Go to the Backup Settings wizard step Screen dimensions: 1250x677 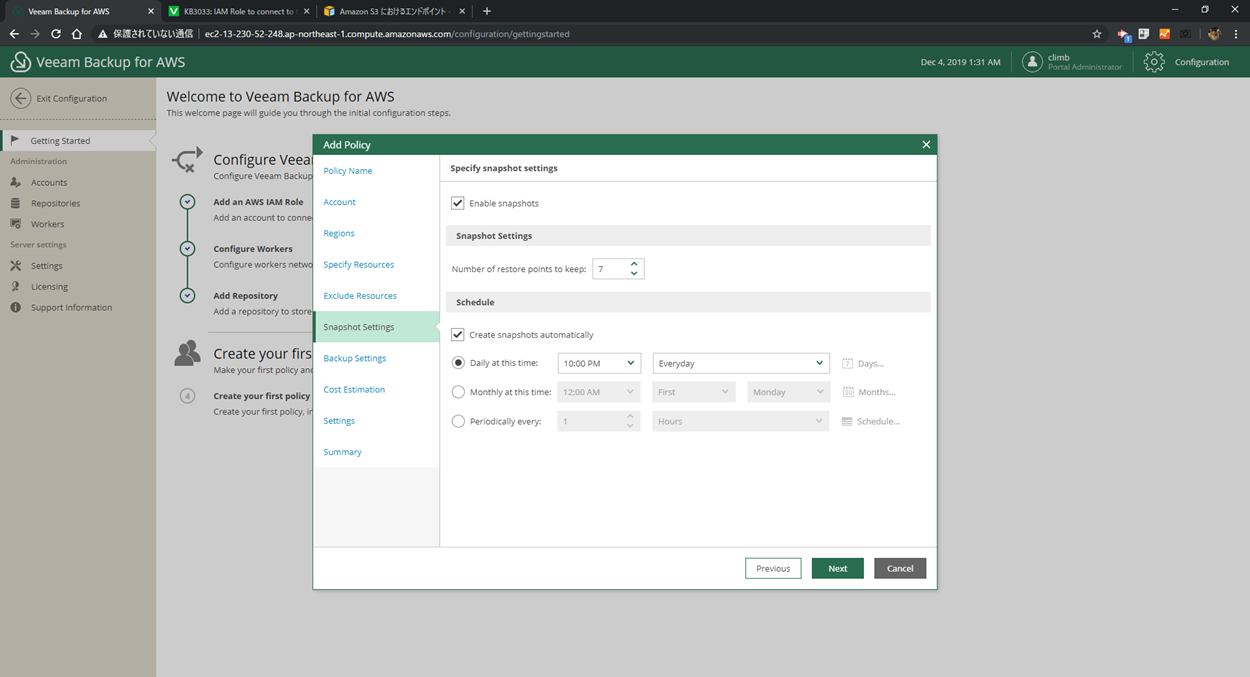pyautogui.click(x=355, y=358)
